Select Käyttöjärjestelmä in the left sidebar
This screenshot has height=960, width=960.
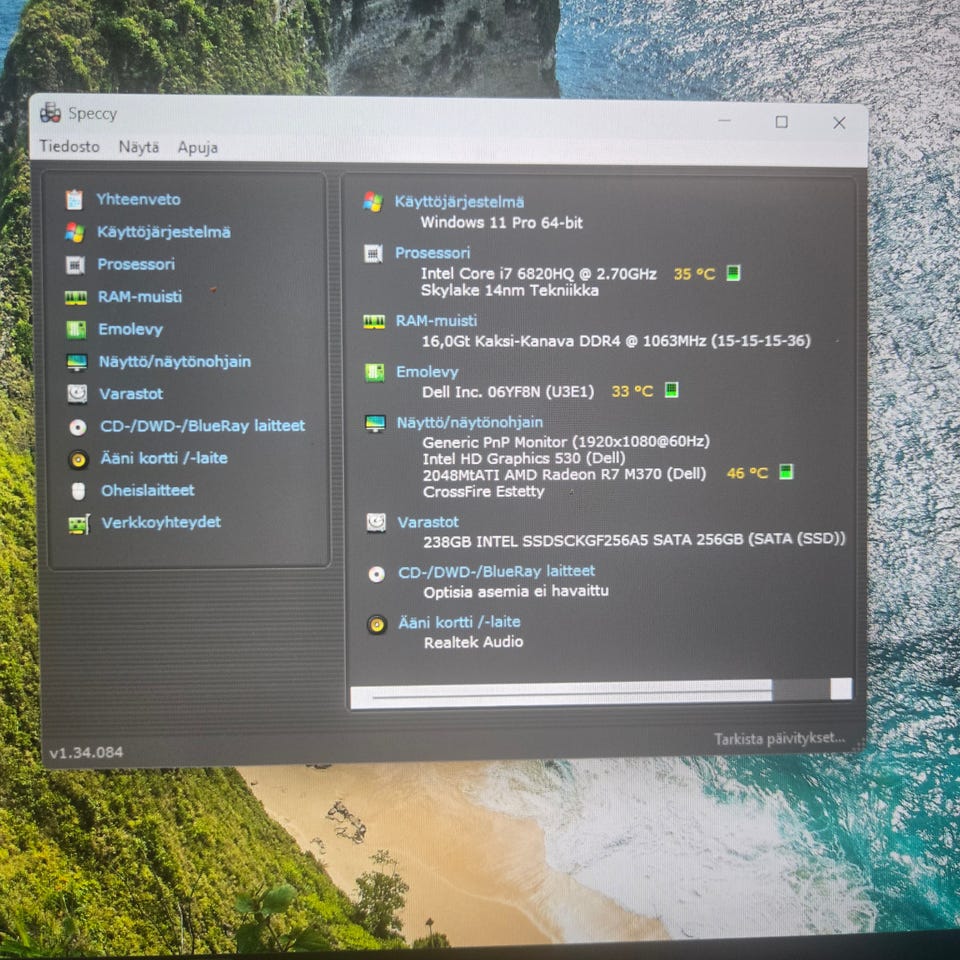pyautogui.click(x=163, y=232)
